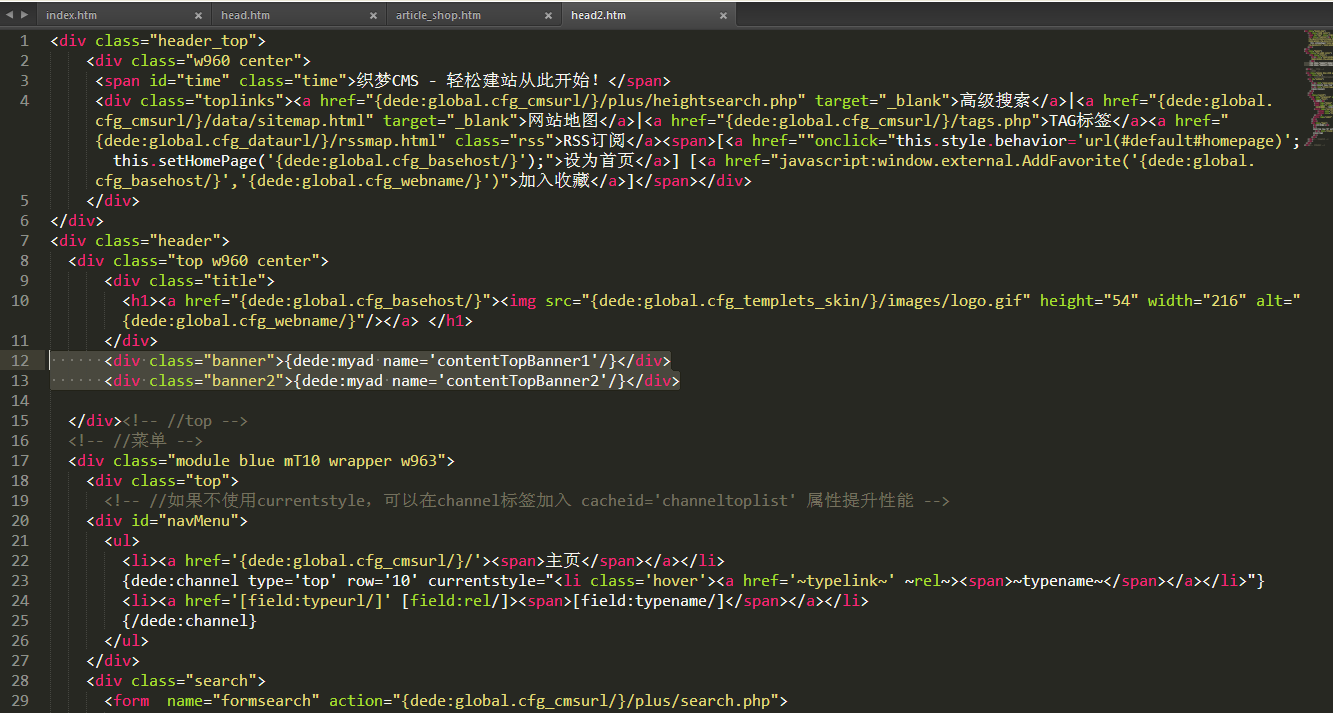Click the 主页 text on line 22
The height and width of the screenshot is (713, 1333).
563,561
